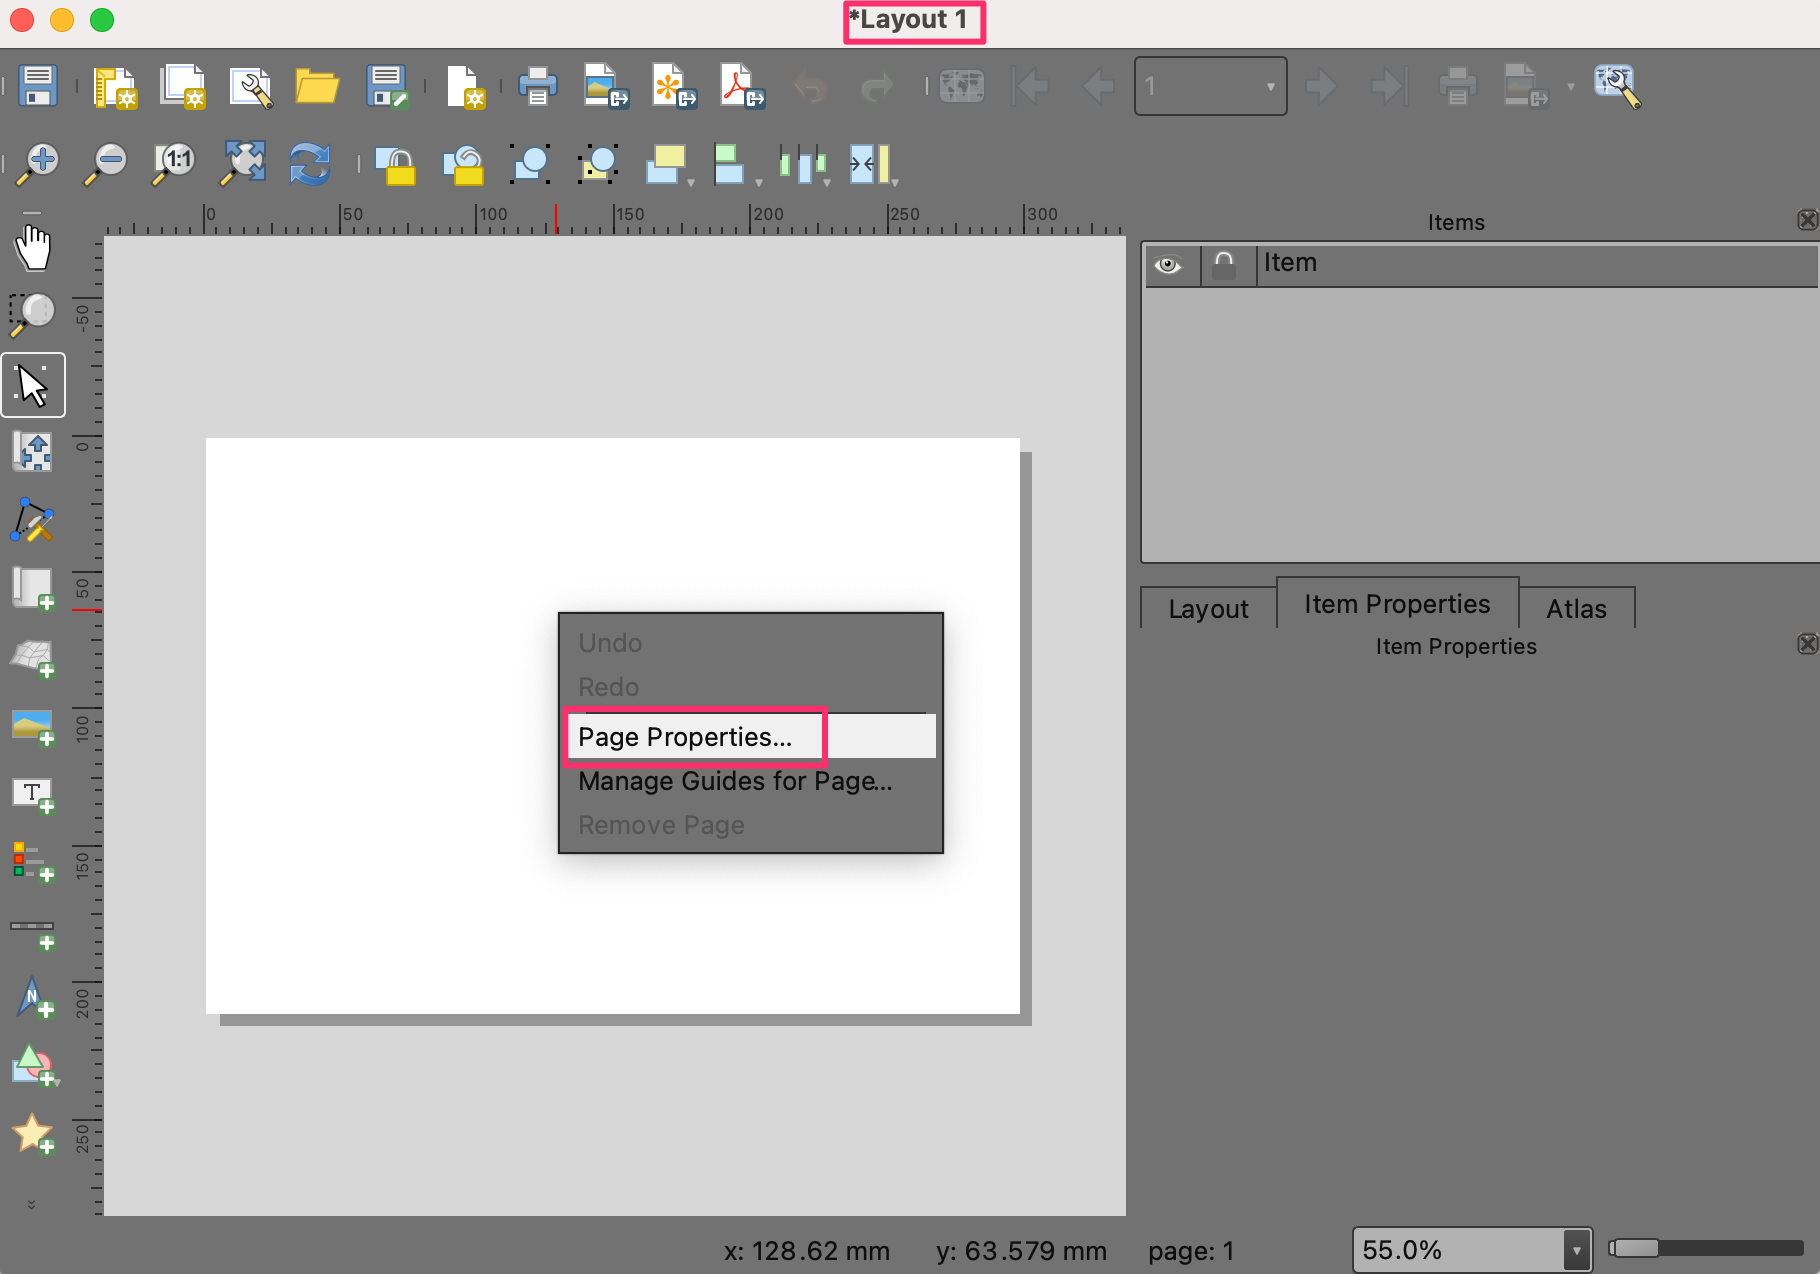Switch to the Atlas tab
The image size is (1820, 1274).
[x=1576, y=608]
